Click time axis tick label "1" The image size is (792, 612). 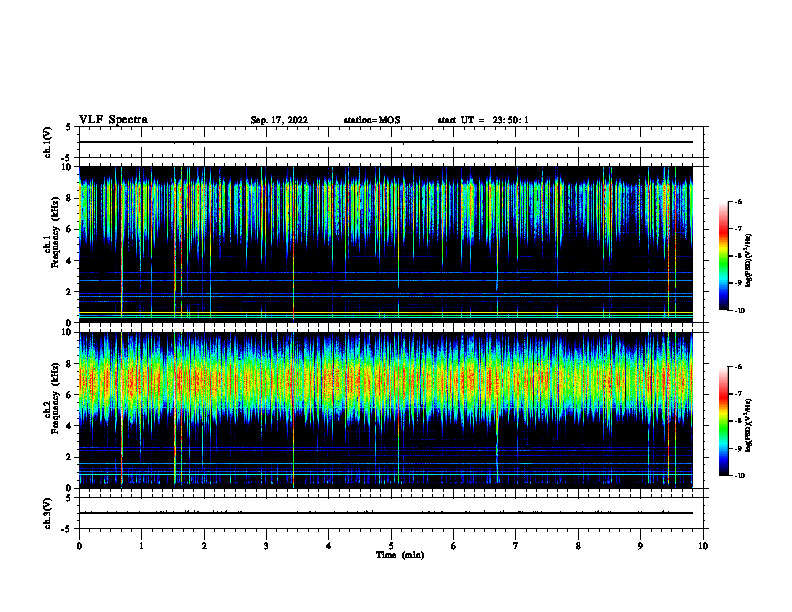tap(141, 546)
